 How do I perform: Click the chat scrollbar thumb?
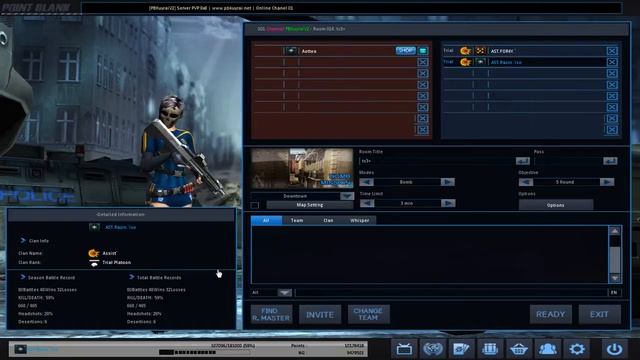[615, 260]
